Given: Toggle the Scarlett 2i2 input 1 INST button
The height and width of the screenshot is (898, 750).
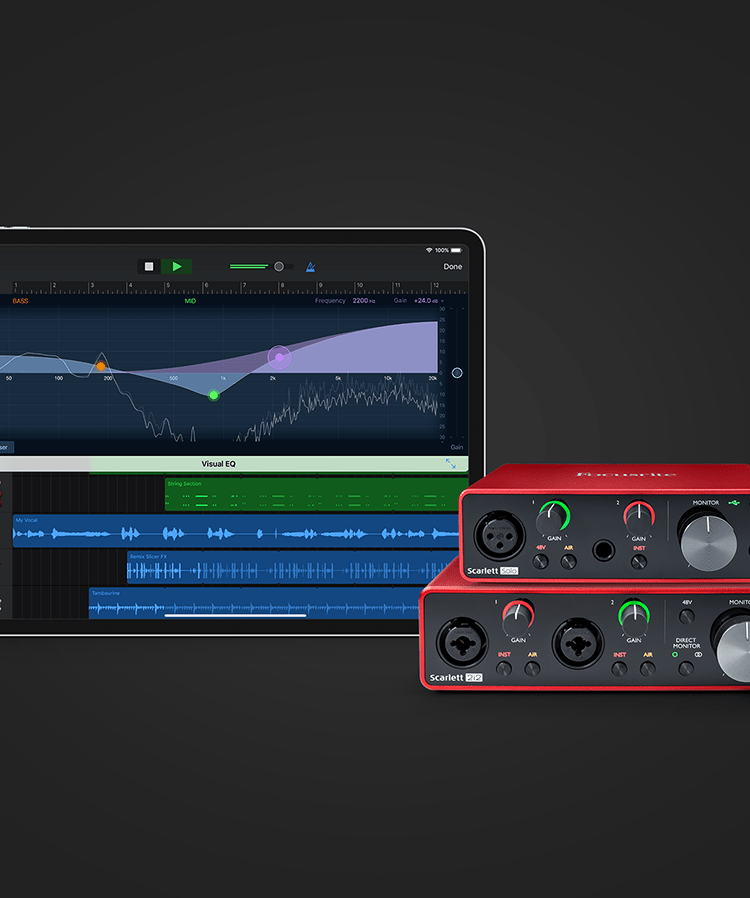Looking at the screenshot, I should tap(504, 668).
